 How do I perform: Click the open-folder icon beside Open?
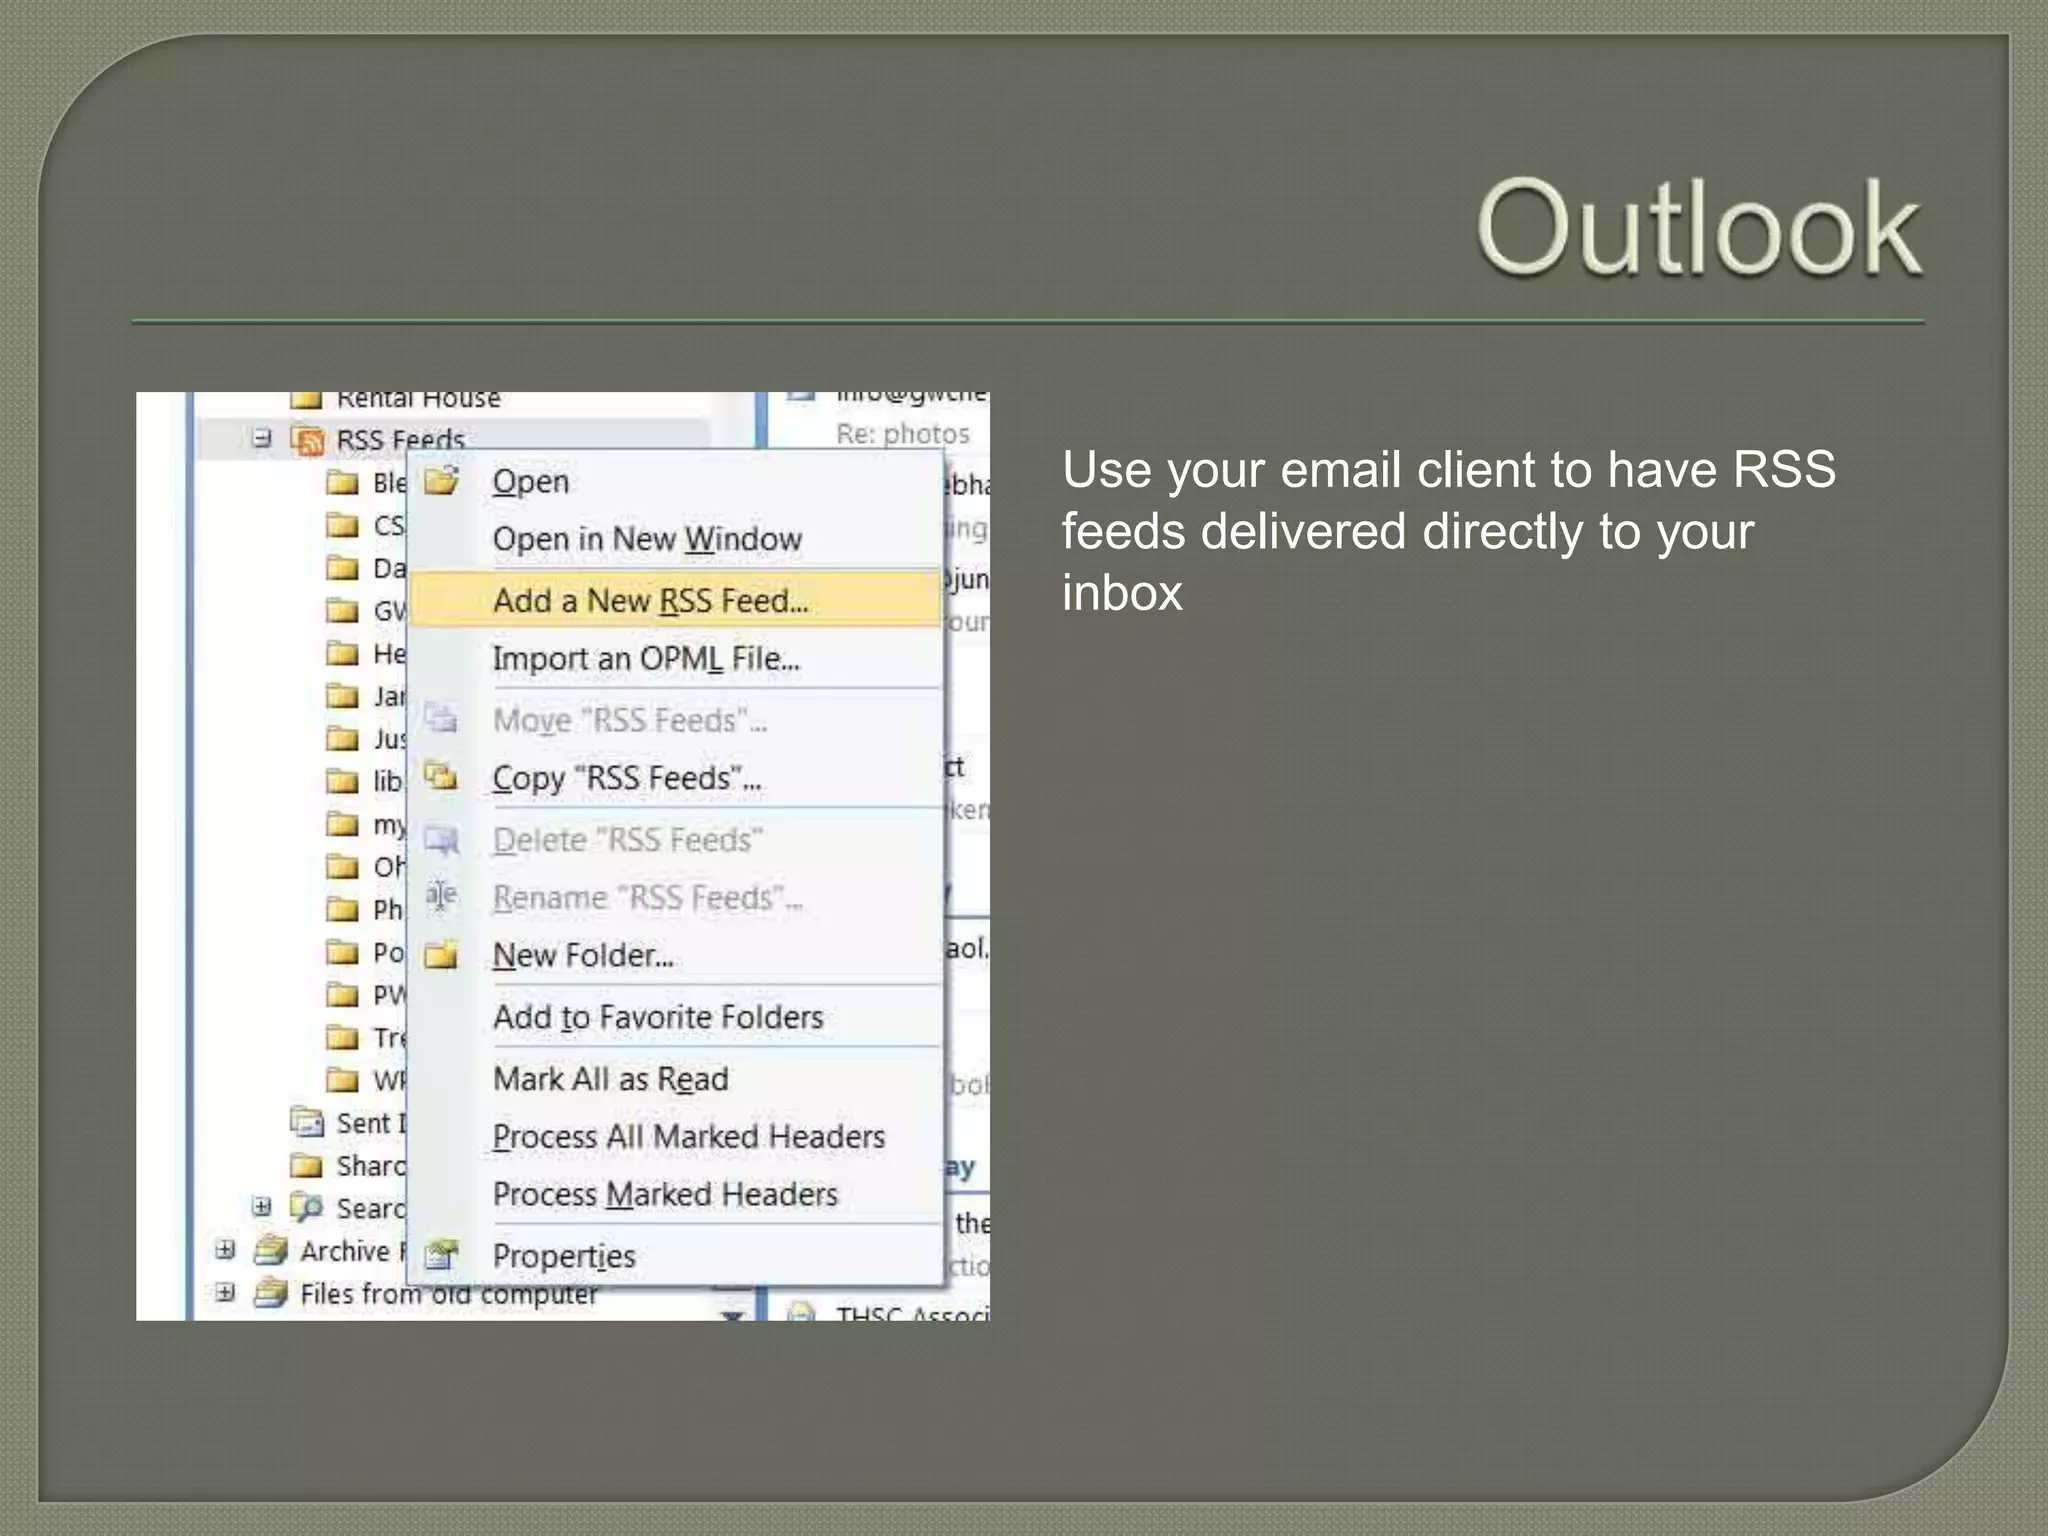click(441, 481)
